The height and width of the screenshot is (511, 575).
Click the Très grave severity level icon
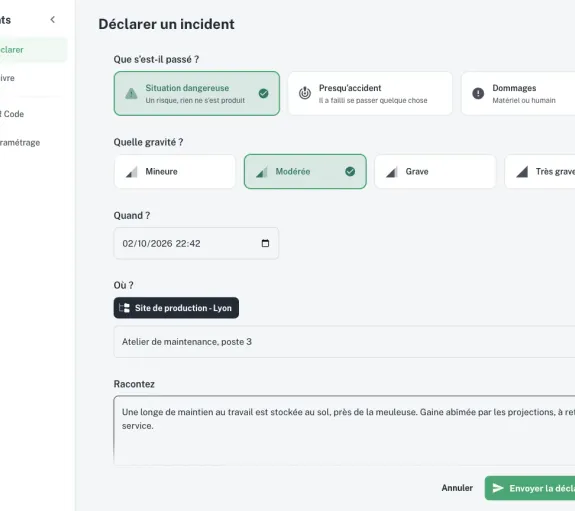(x=522, y=172)
